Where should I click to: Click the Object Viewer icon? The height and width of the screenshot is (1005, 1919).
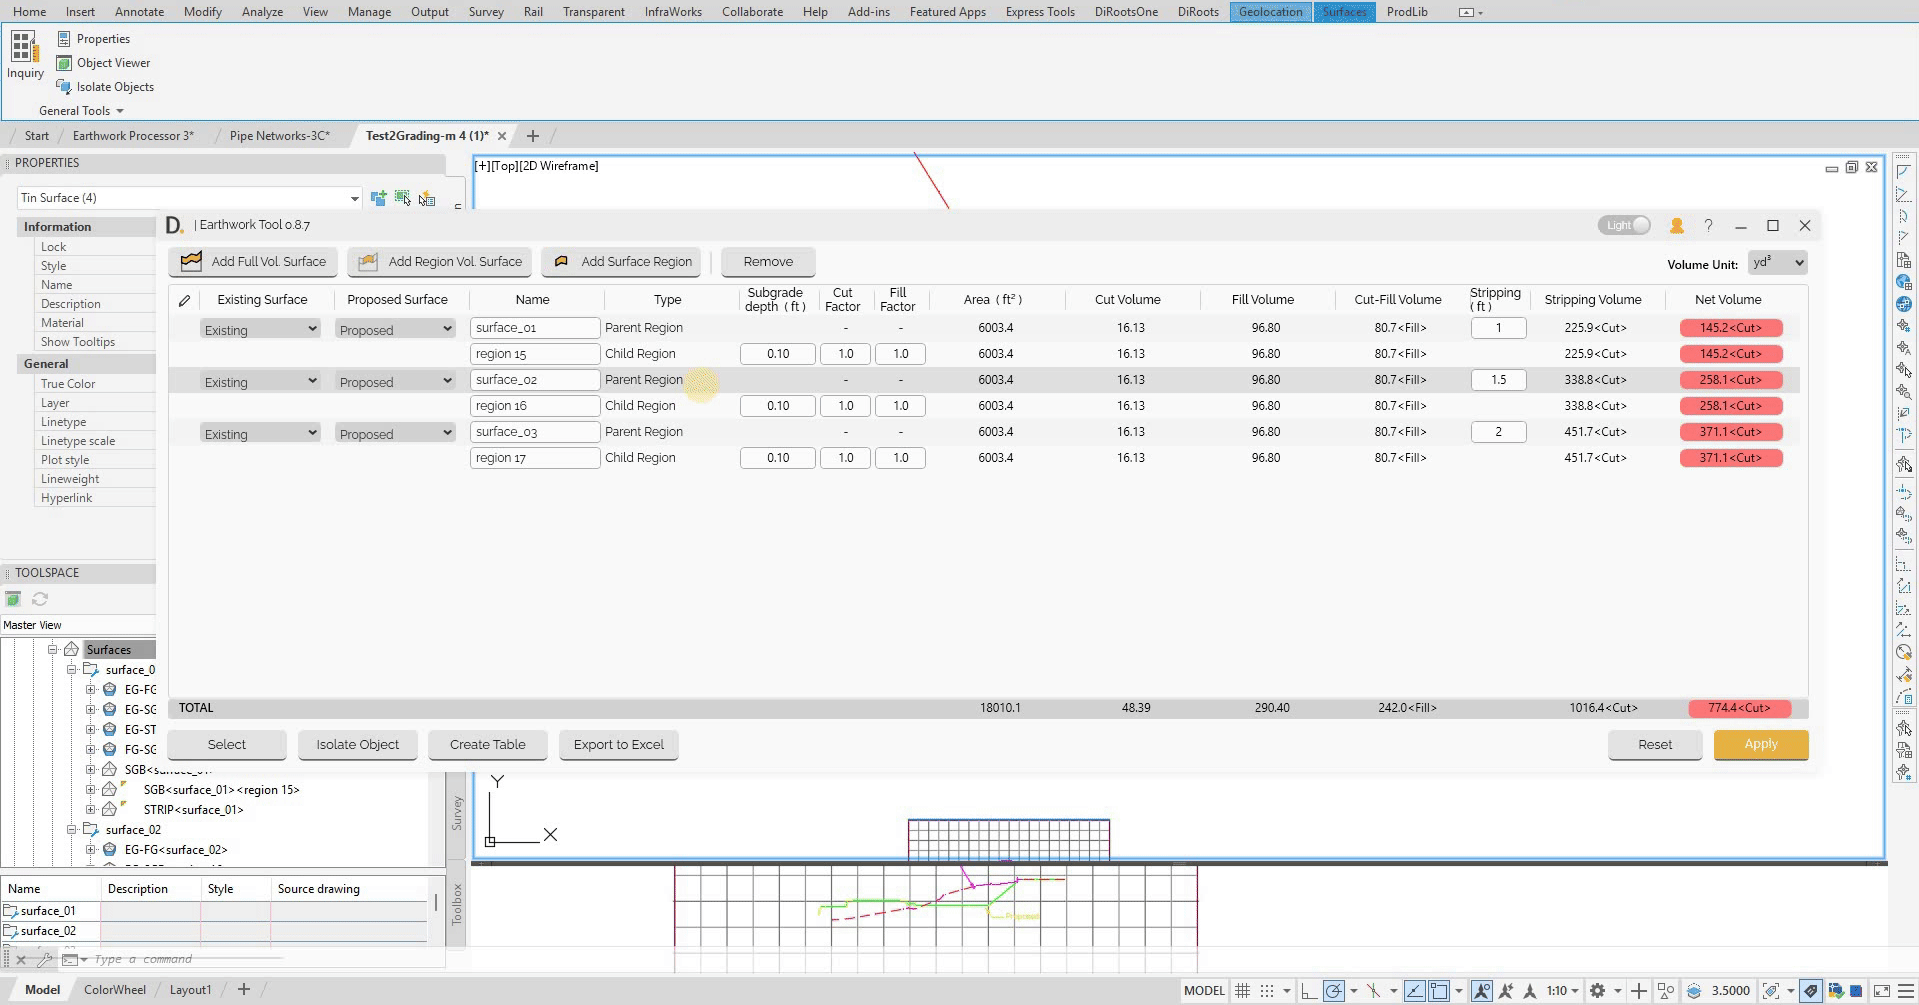click(x=64, y=63)
